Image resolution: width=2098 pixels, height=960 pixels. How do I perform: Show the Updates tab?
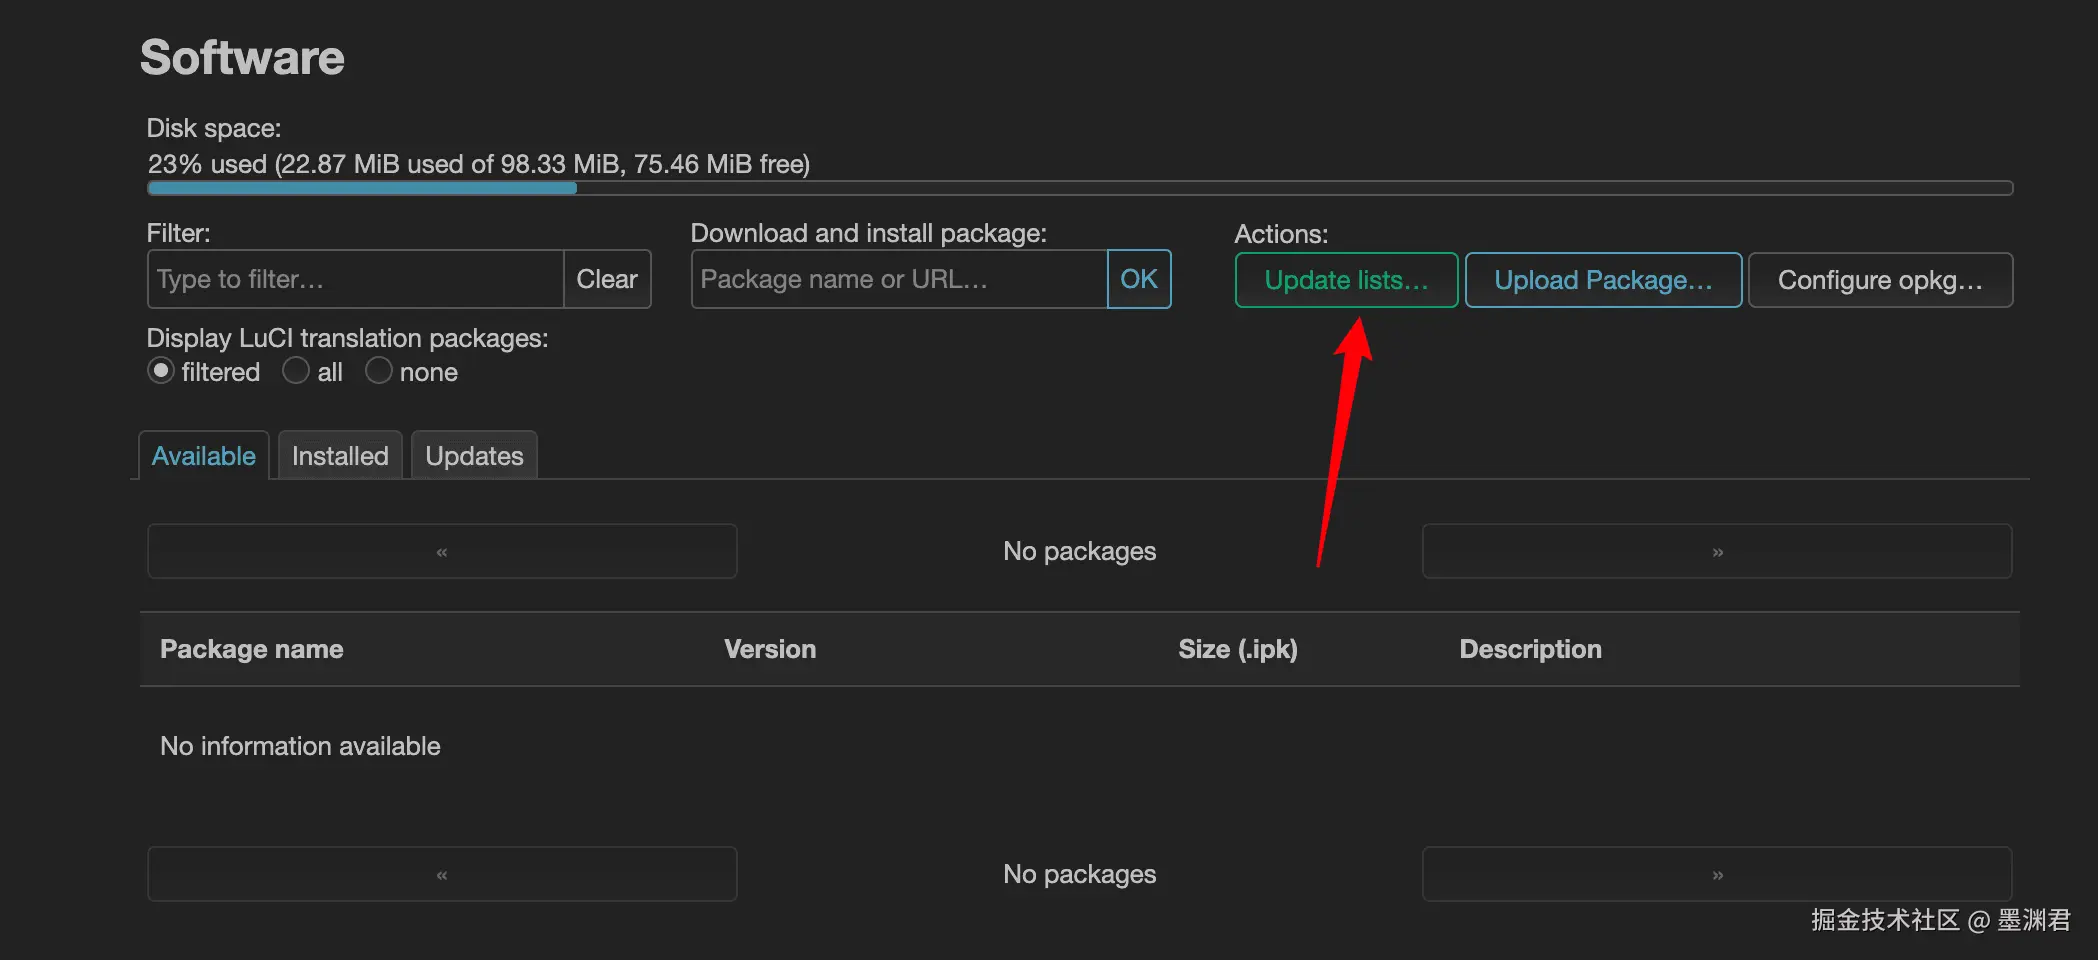[474, 456]
